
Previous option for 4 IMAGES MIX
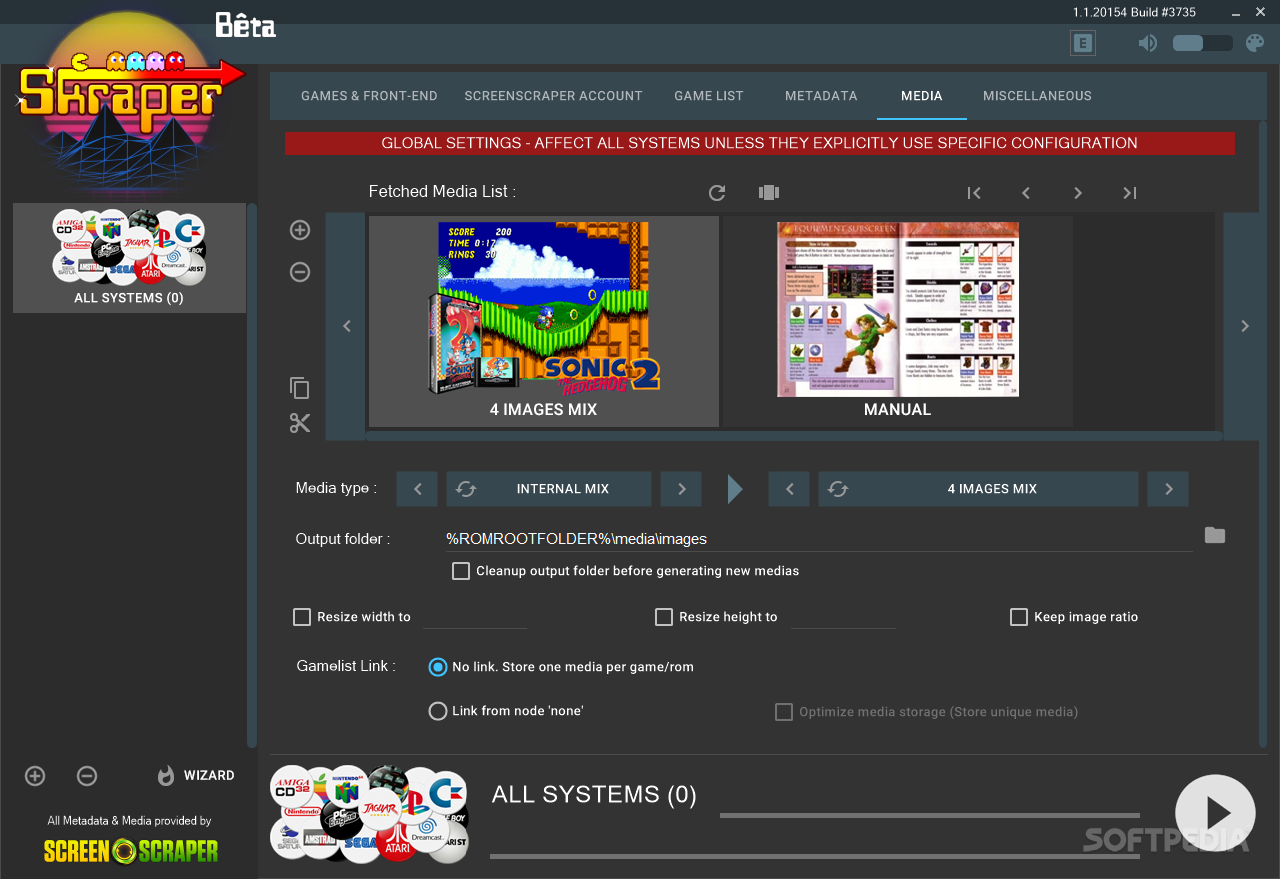click(x=789, y=489)
